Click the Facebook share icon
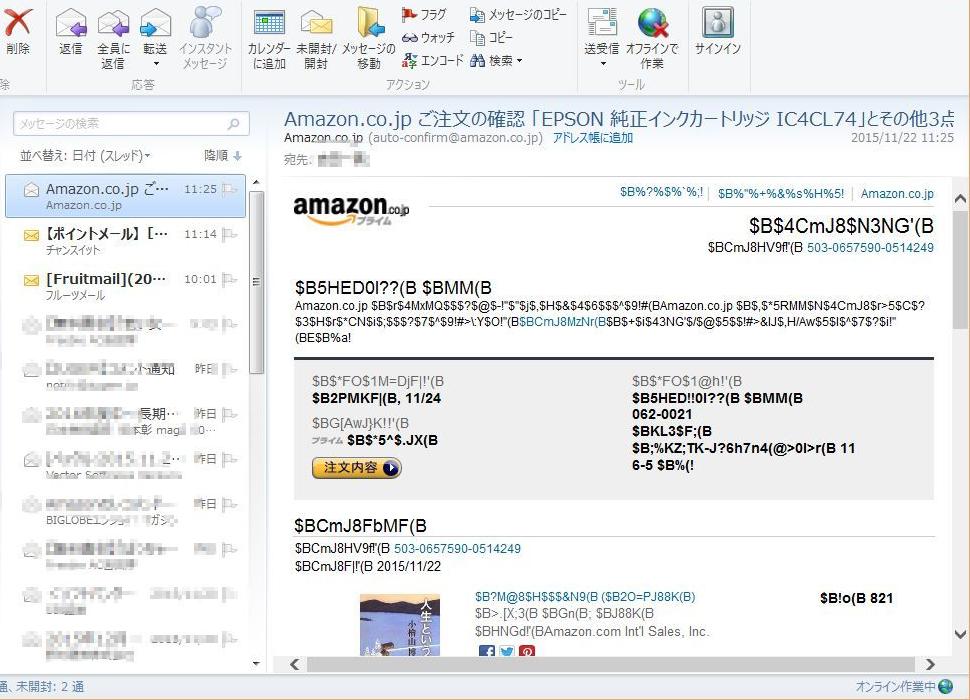 pos(487,651)
